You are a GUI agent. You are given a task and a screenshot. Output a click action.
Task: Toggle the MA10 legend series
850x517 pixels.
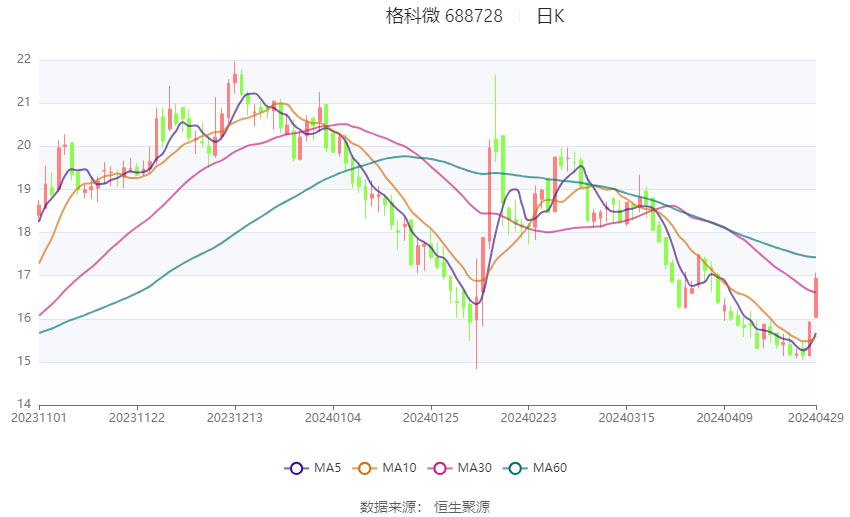(384, 468)
